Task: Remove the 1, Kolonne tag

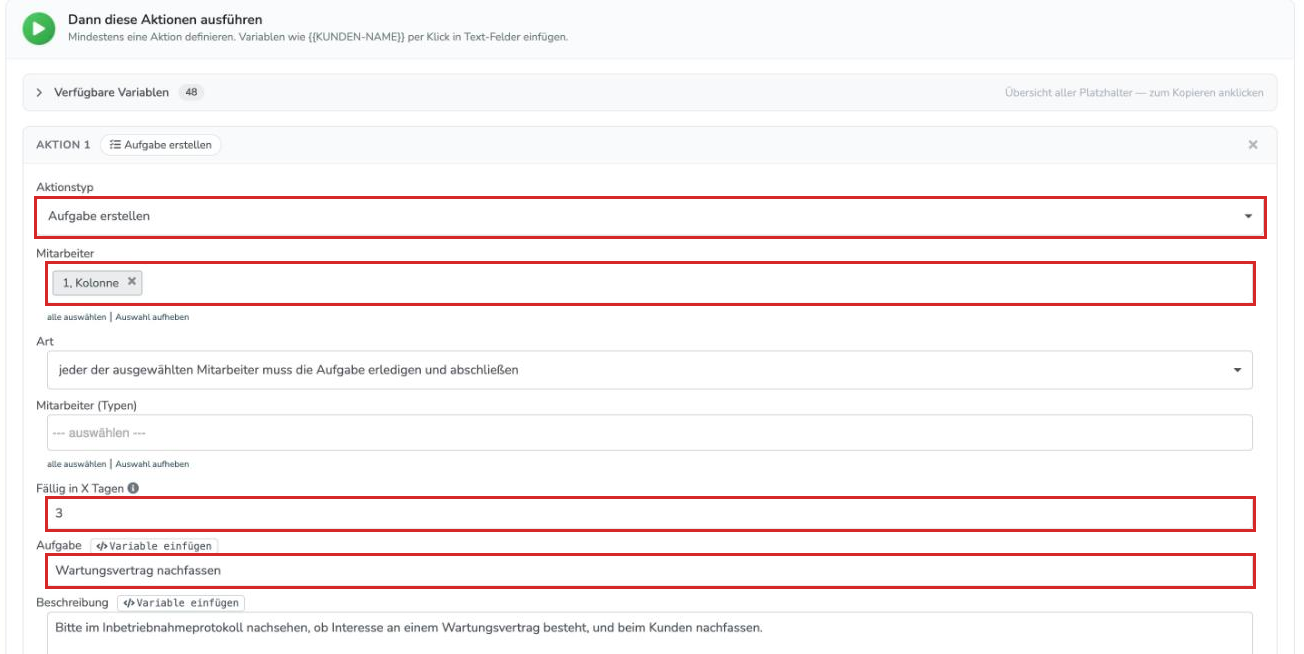Action: pyautogui.click(x=131, y=282)
